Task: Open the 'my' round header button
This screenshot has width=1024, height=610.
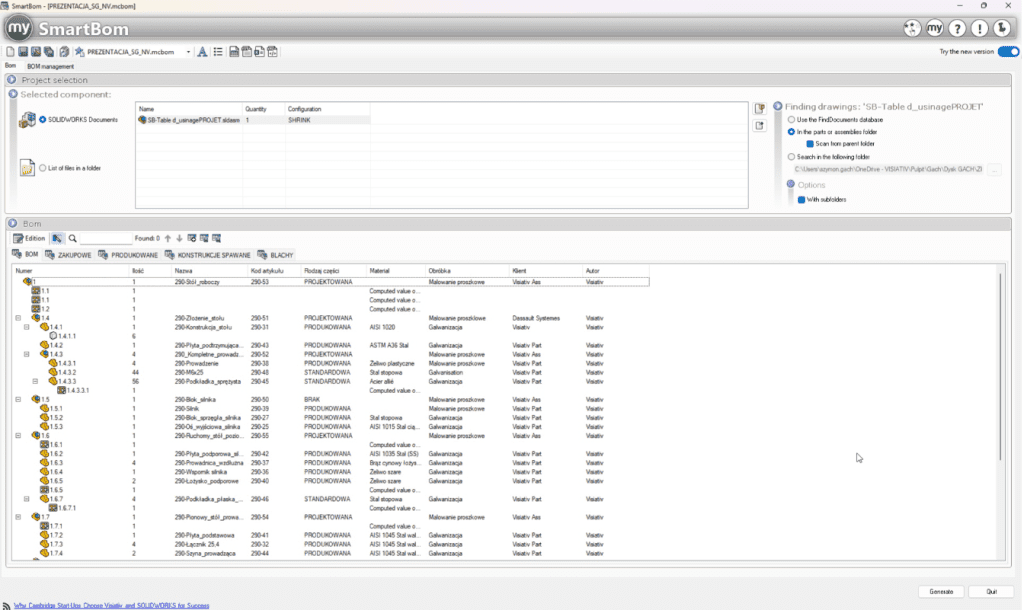Action: [x=935, y=28]
